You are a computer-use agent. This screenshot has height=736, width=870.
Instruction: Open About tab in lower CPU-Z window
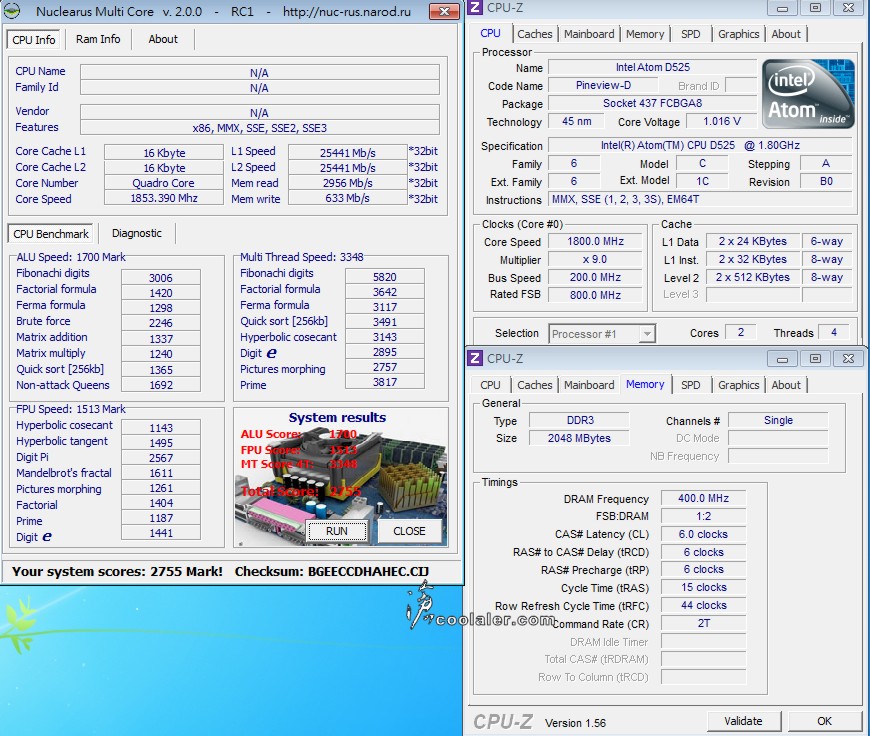[786, 385]
